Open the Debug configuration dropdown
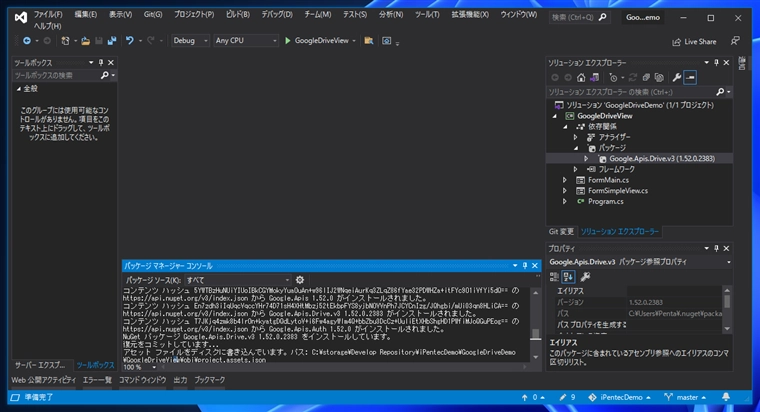 coord(190,41)
